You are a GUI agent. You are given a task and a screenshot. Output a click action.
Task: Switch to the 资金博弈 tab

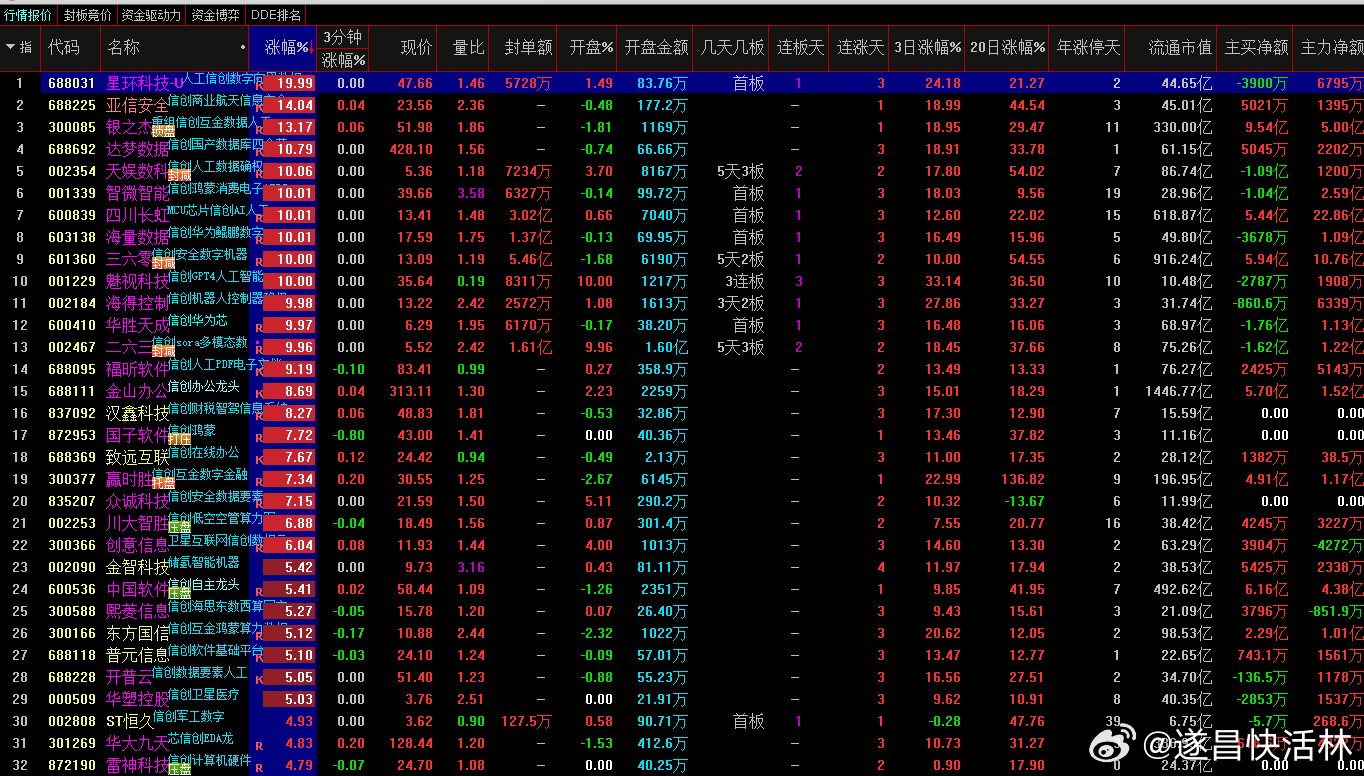point(215,15)
